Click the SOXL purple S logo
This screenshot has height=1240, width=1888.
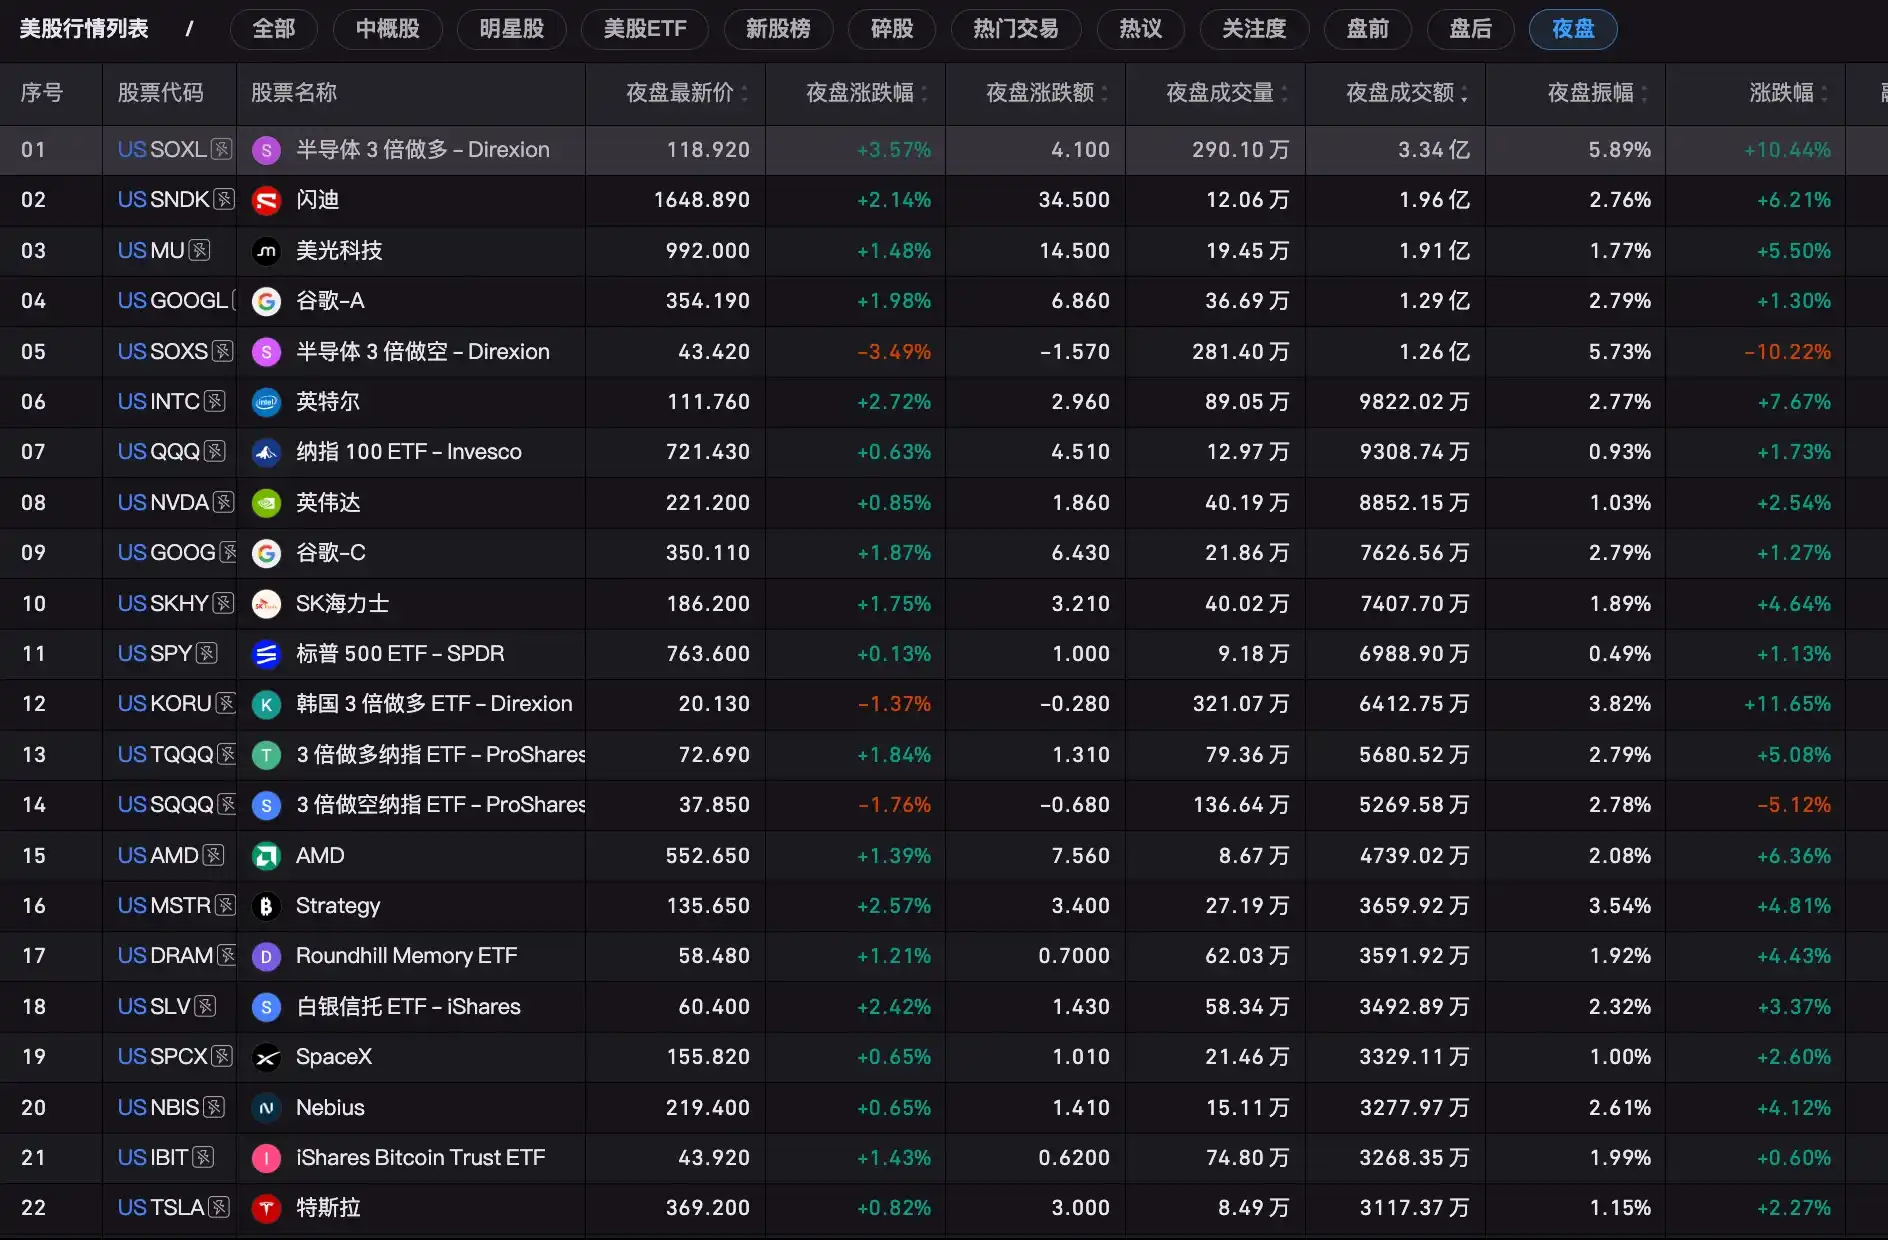point(266,150)
